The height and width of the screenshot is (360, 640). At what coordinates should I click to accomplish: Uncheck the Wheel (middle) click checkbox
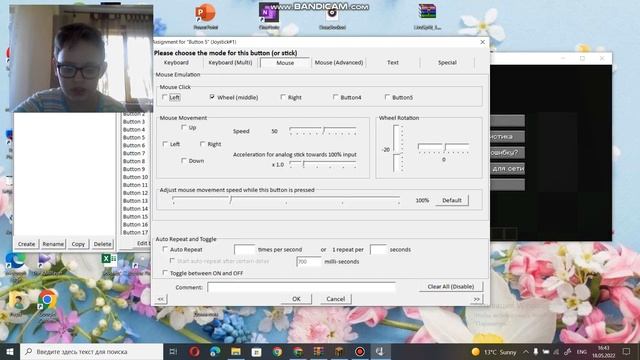212,97
